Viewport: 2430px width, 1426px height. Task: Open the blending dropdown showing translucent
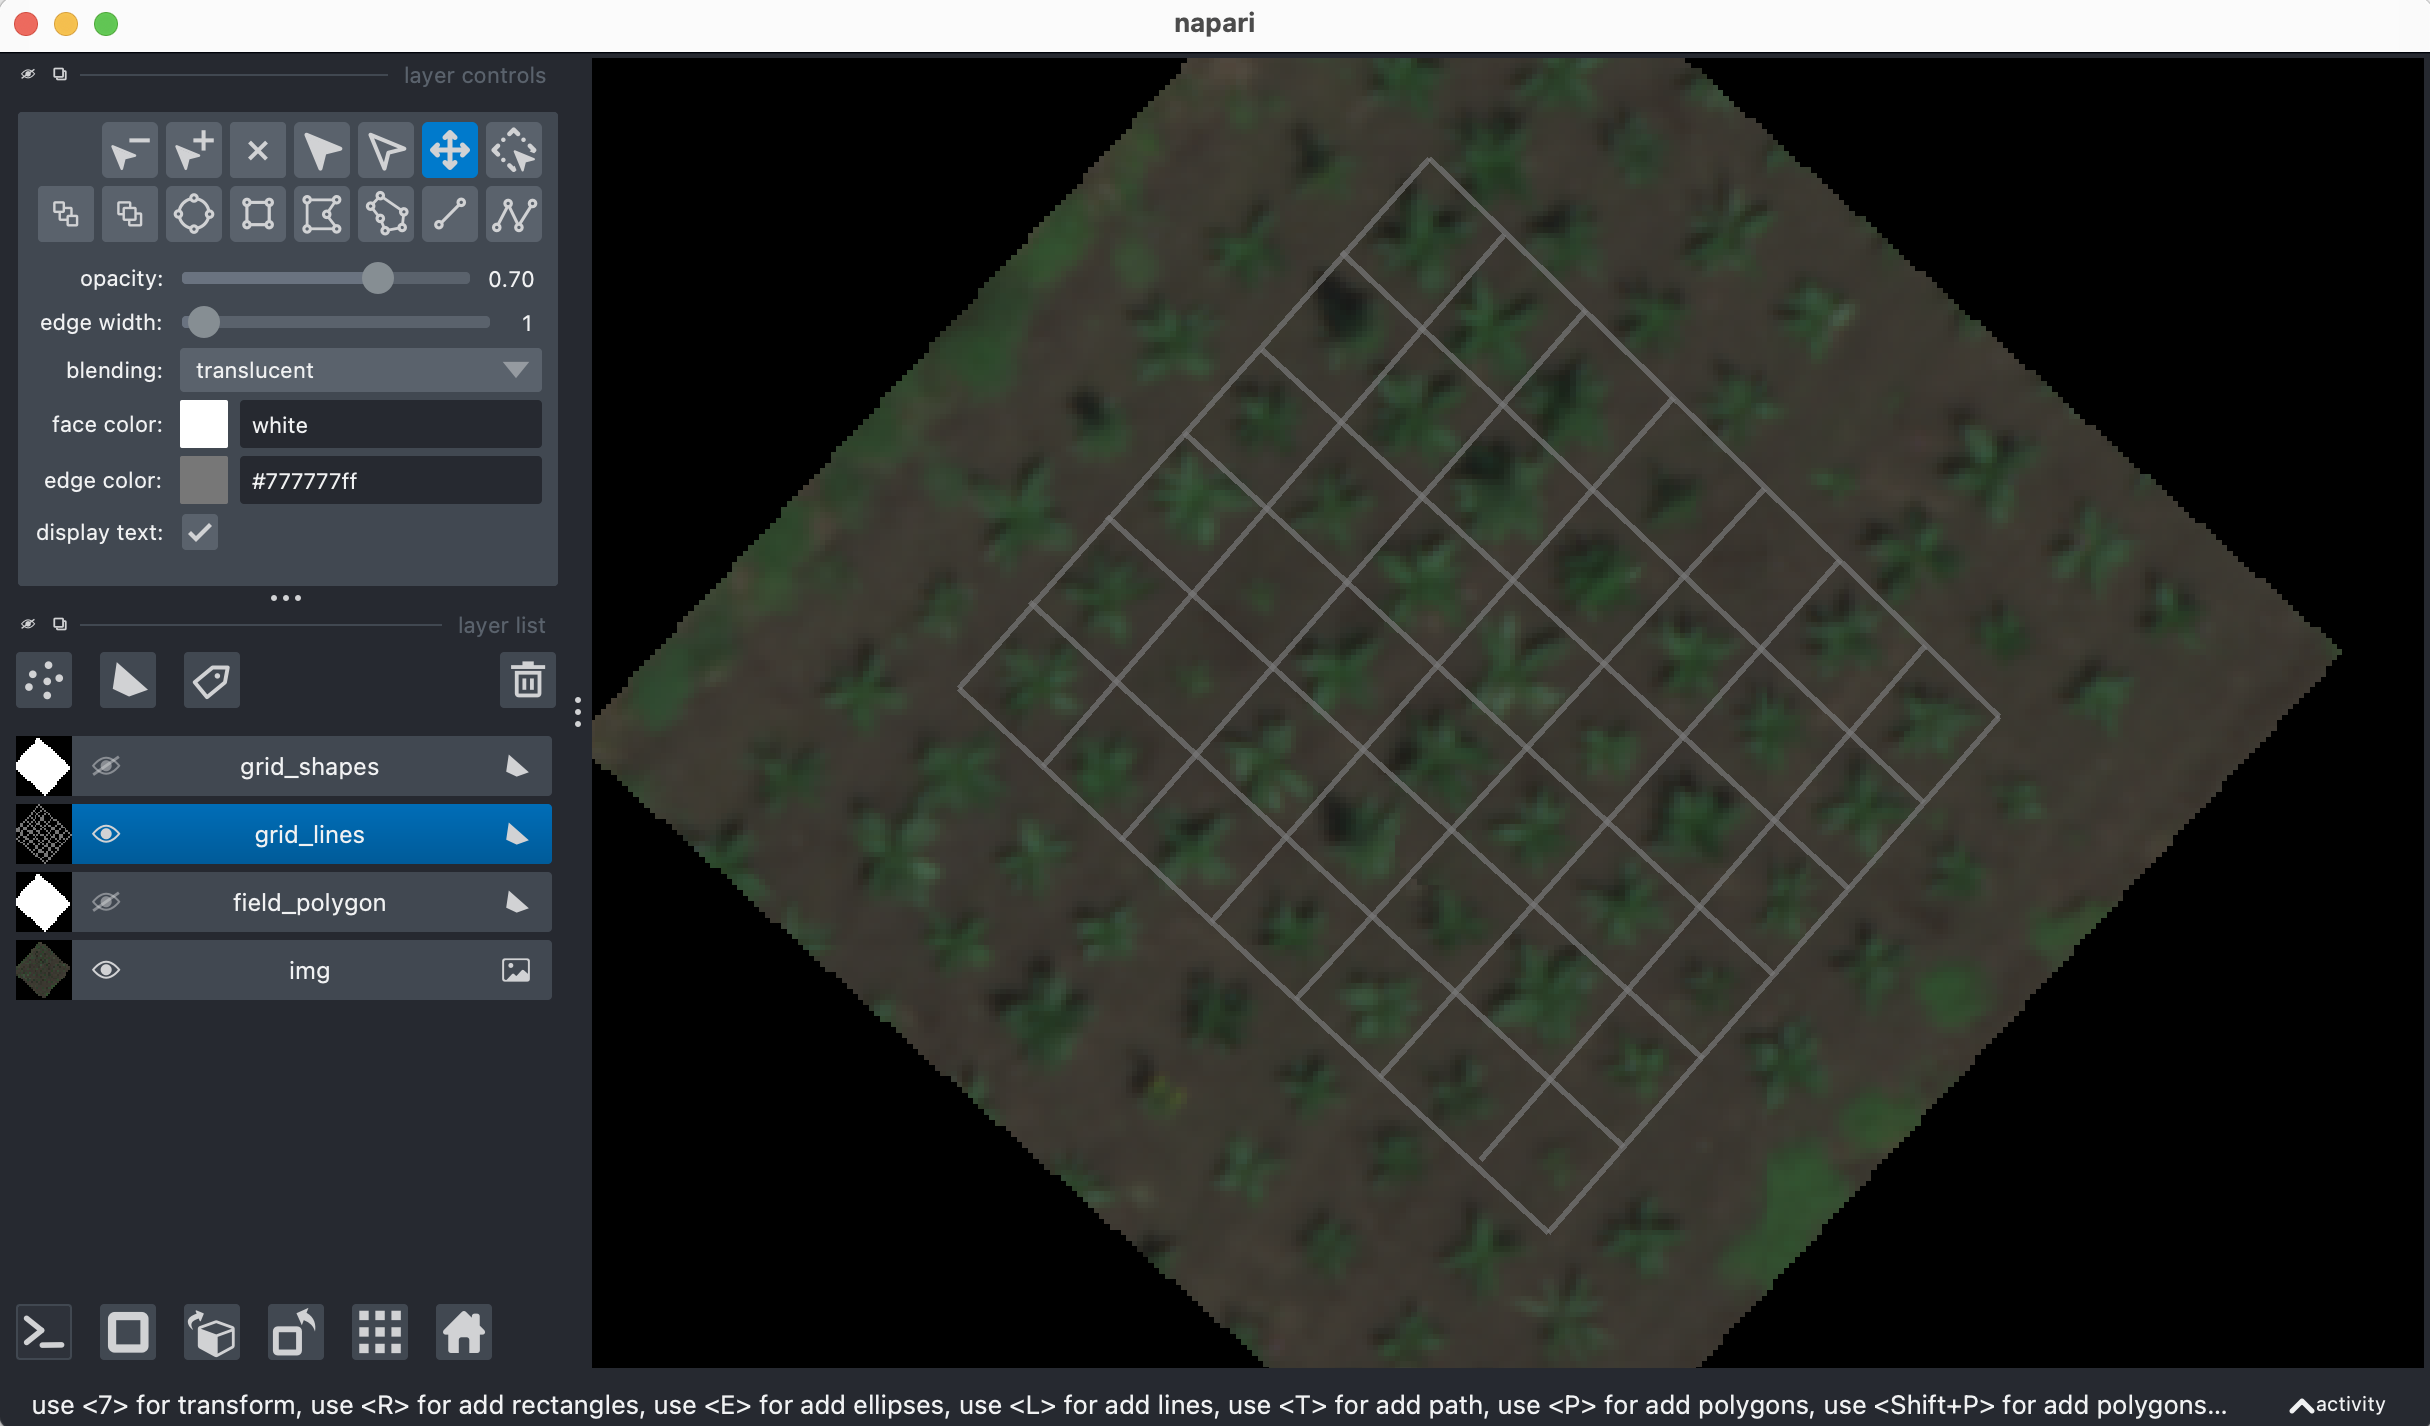pos(361,370)
